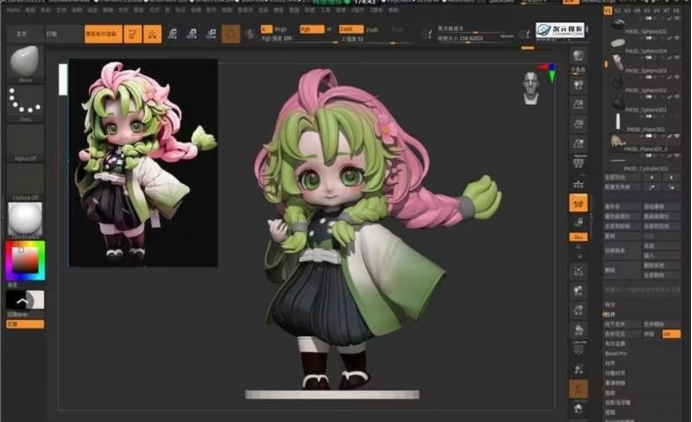This screenshot has height=422, width=692.
Task: Click the 灯箱 button
Action: click(x=63, y=34)
